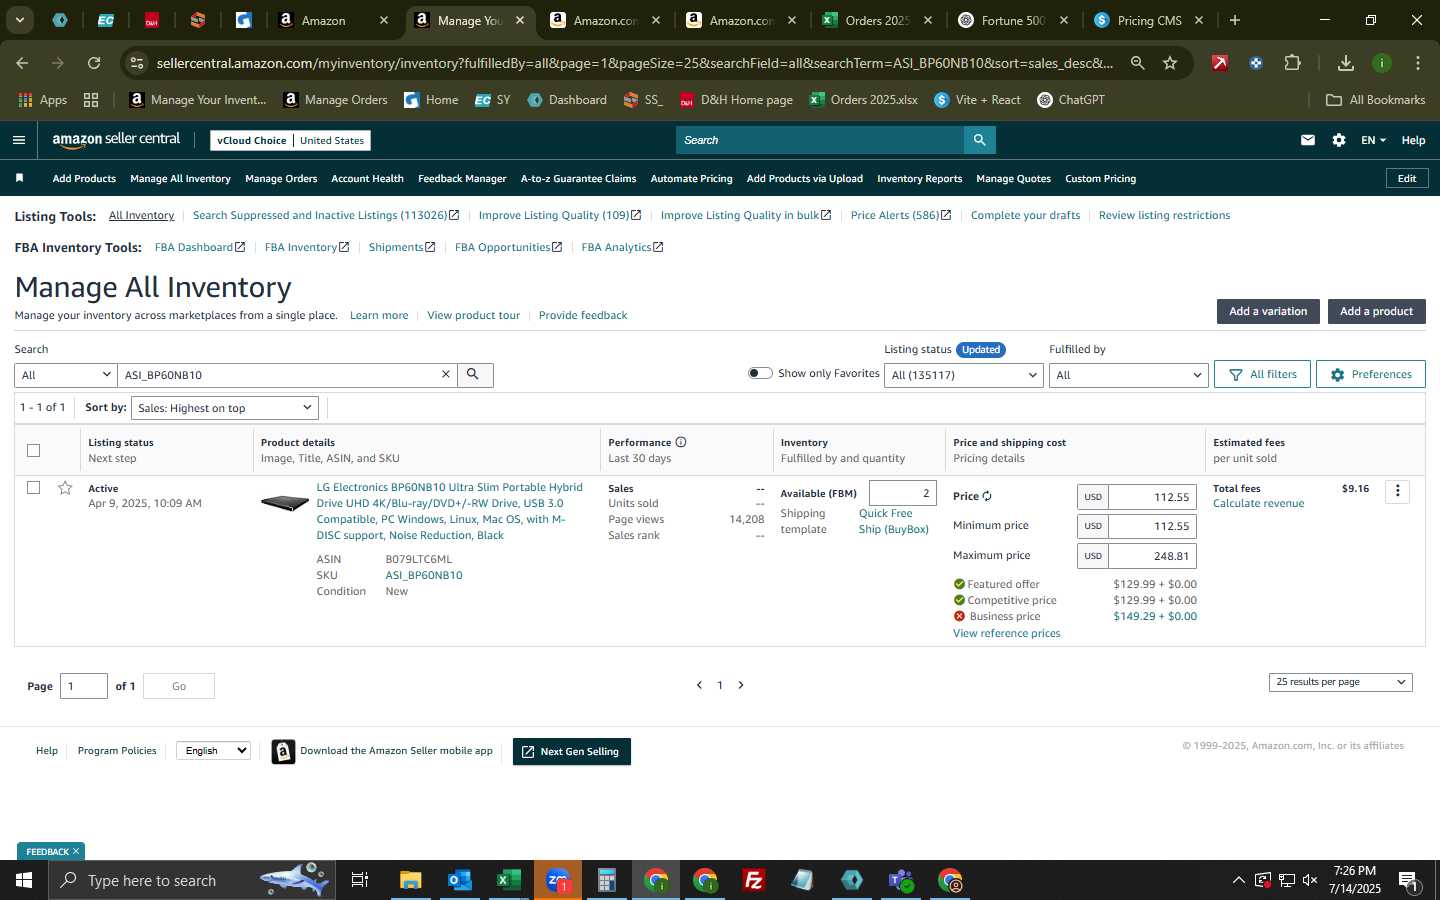Open Manage Orders in navigation bar

281,178
